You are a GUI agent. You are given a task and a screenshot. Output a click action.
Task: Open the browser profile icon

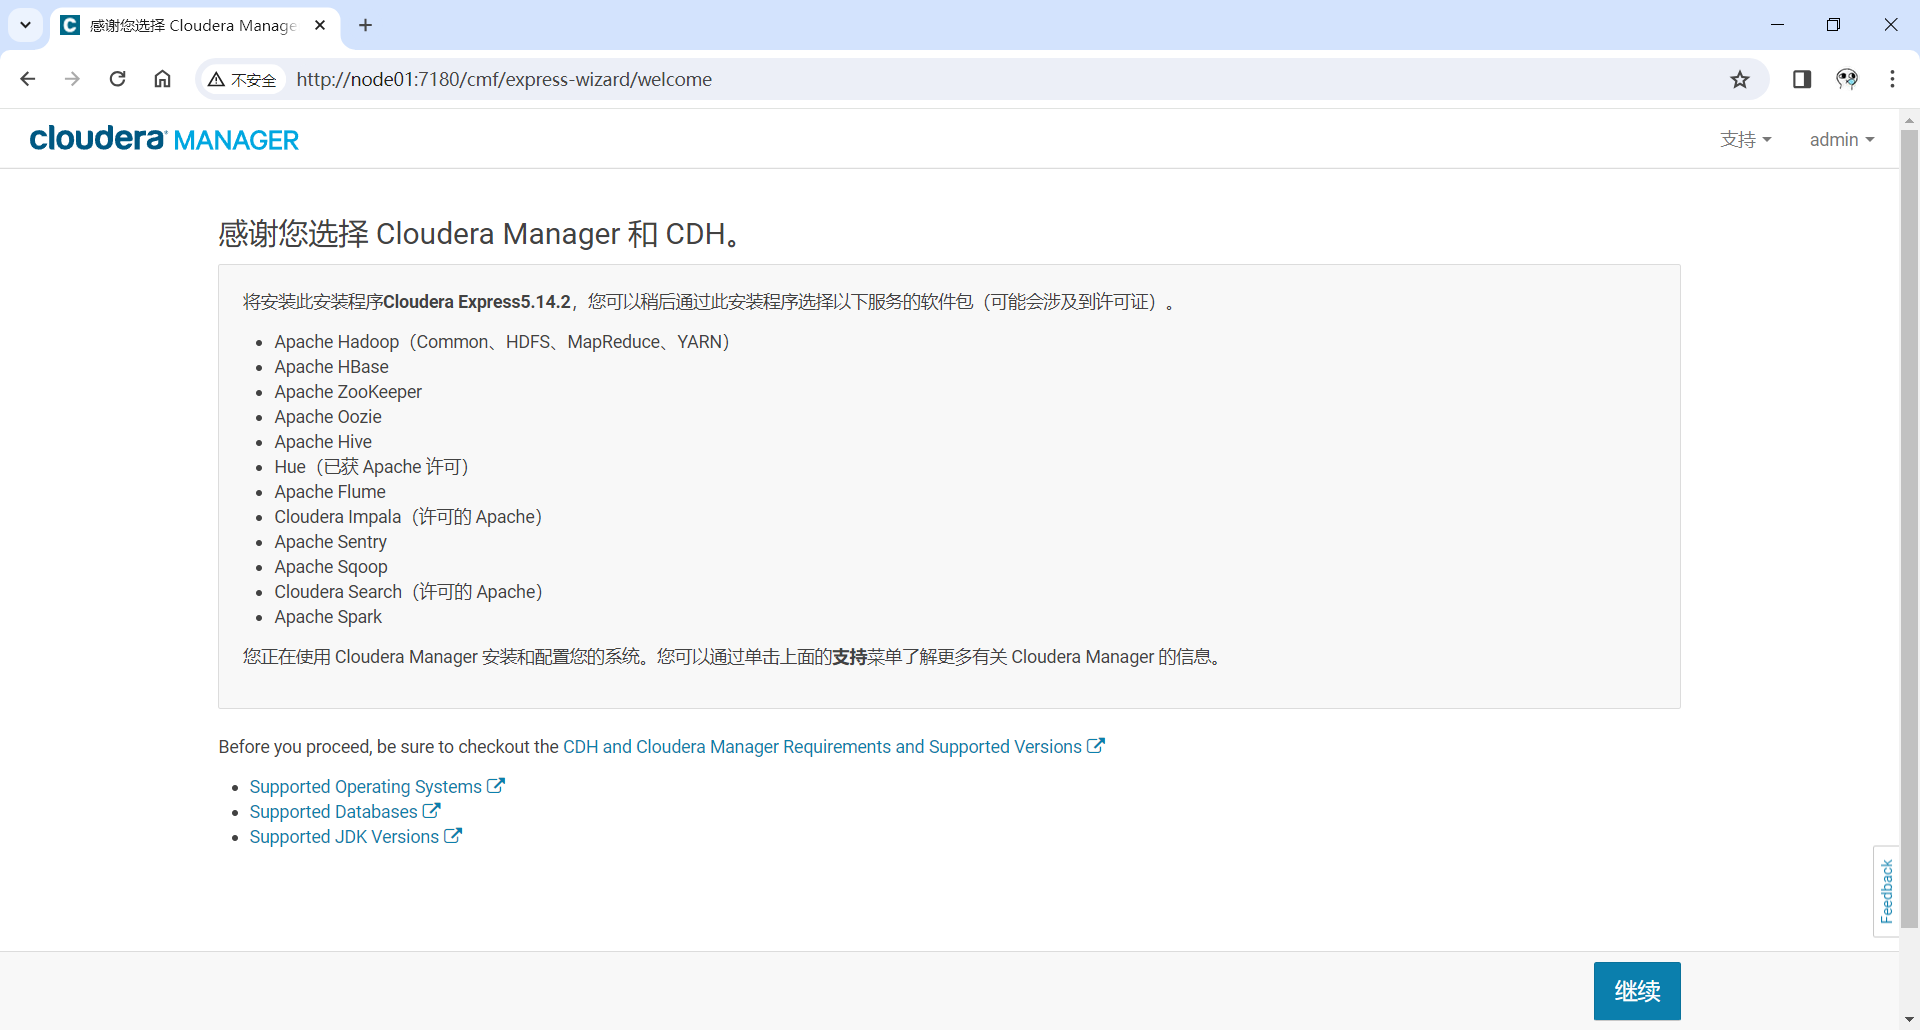(x=1847, y=79)
